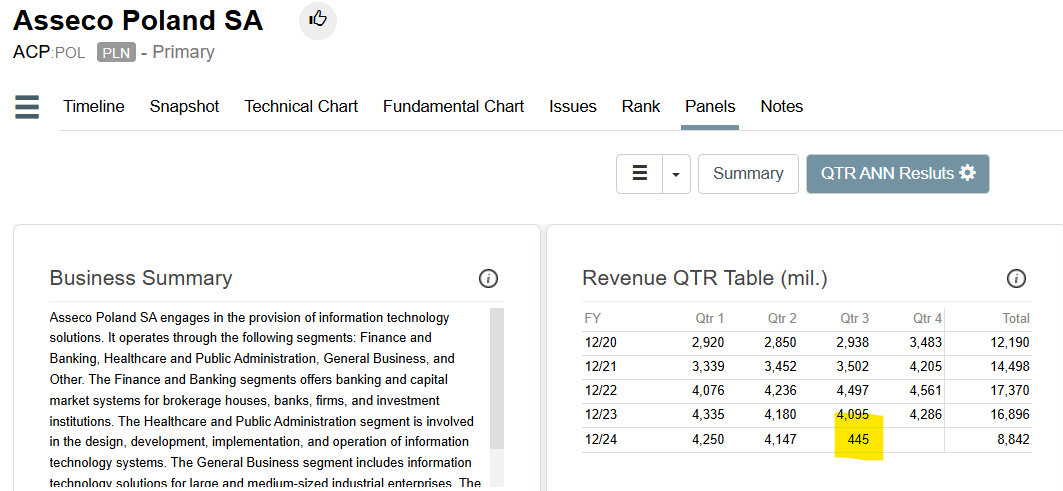The height and width of the screenshot is (491, 1063).
Task: Open Revenue QTR Table info icon
Action: [x=1016, y=278]
